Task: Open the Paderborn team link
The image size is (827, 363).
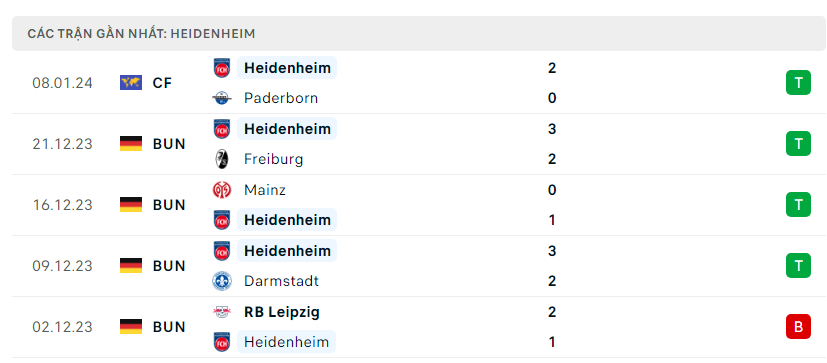Action: pos(281,98)
